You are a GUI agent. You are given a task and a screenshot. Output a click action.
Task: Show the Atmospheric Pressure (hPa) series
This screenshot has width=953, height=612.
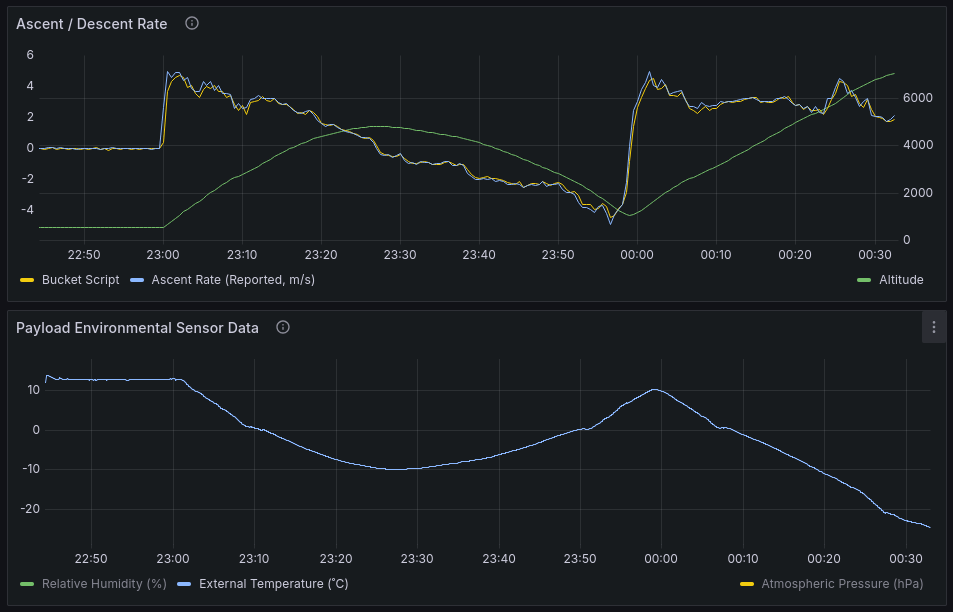pos(842,583)
